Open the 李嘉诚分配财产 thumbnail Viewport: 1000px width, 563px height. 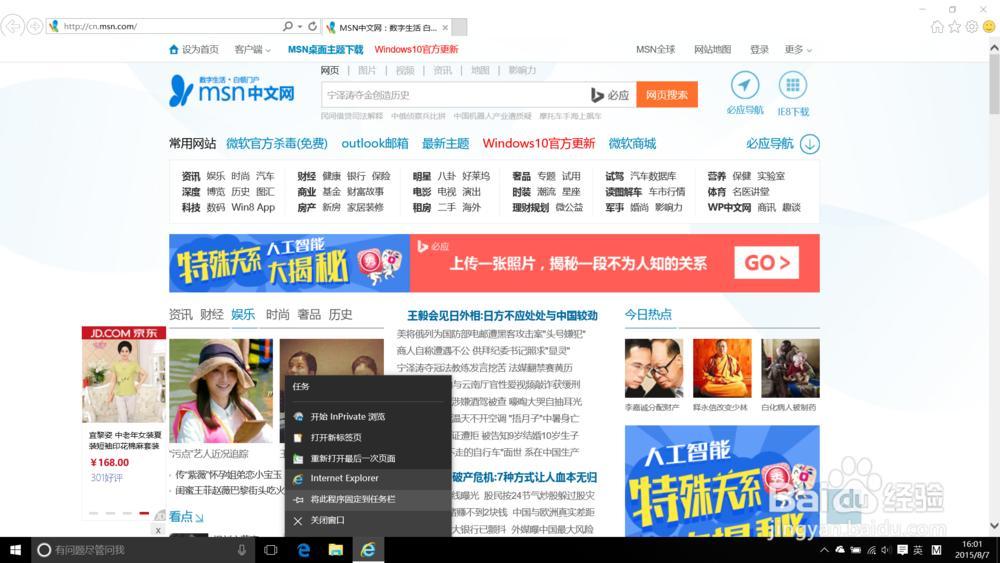click(x=654, y=369)
